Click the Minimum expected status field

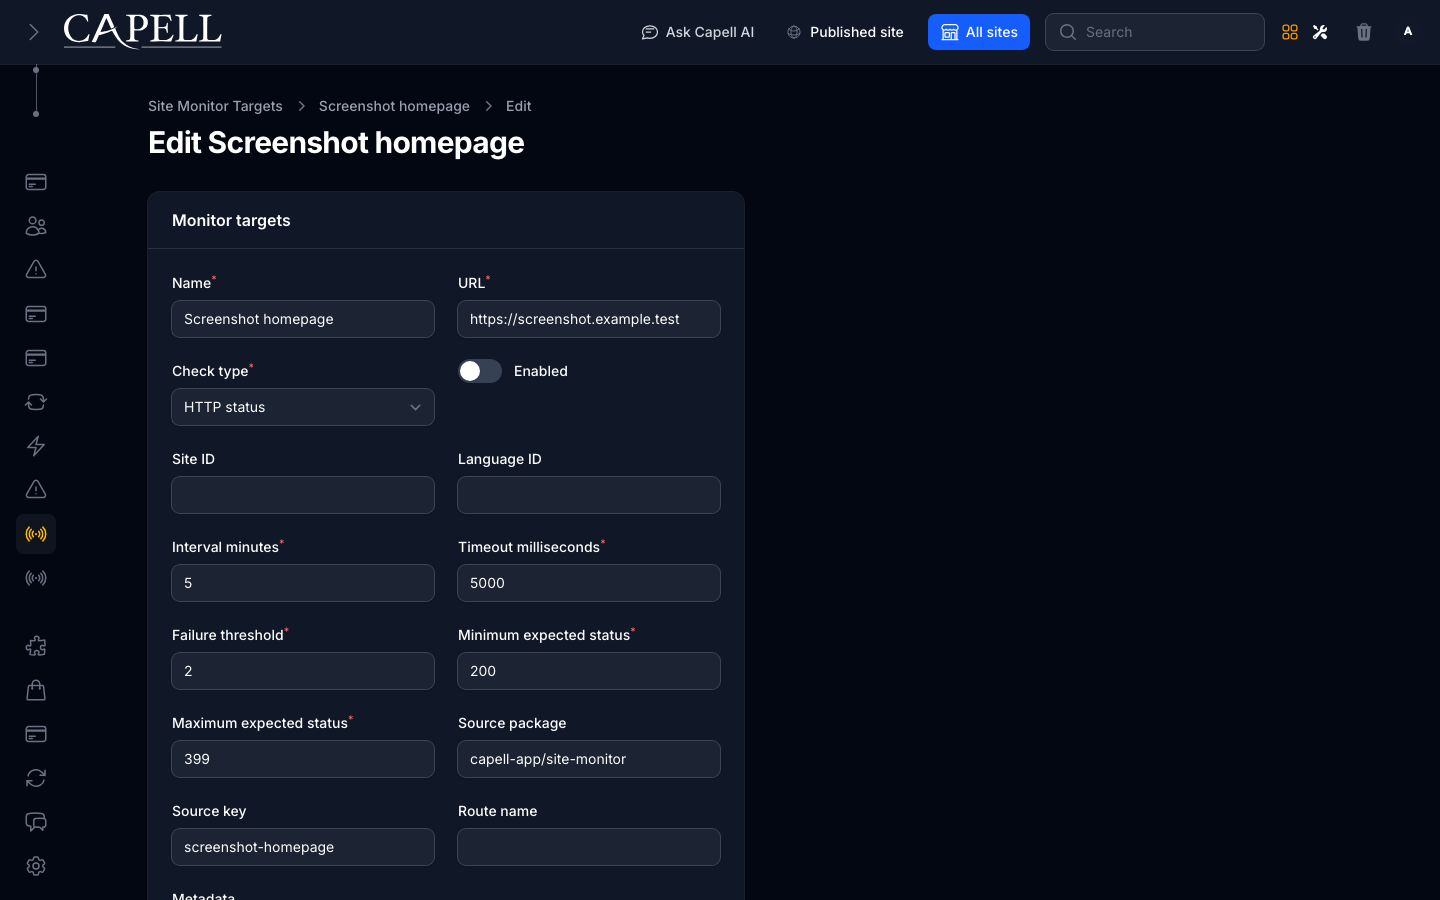tap(589, 671)
